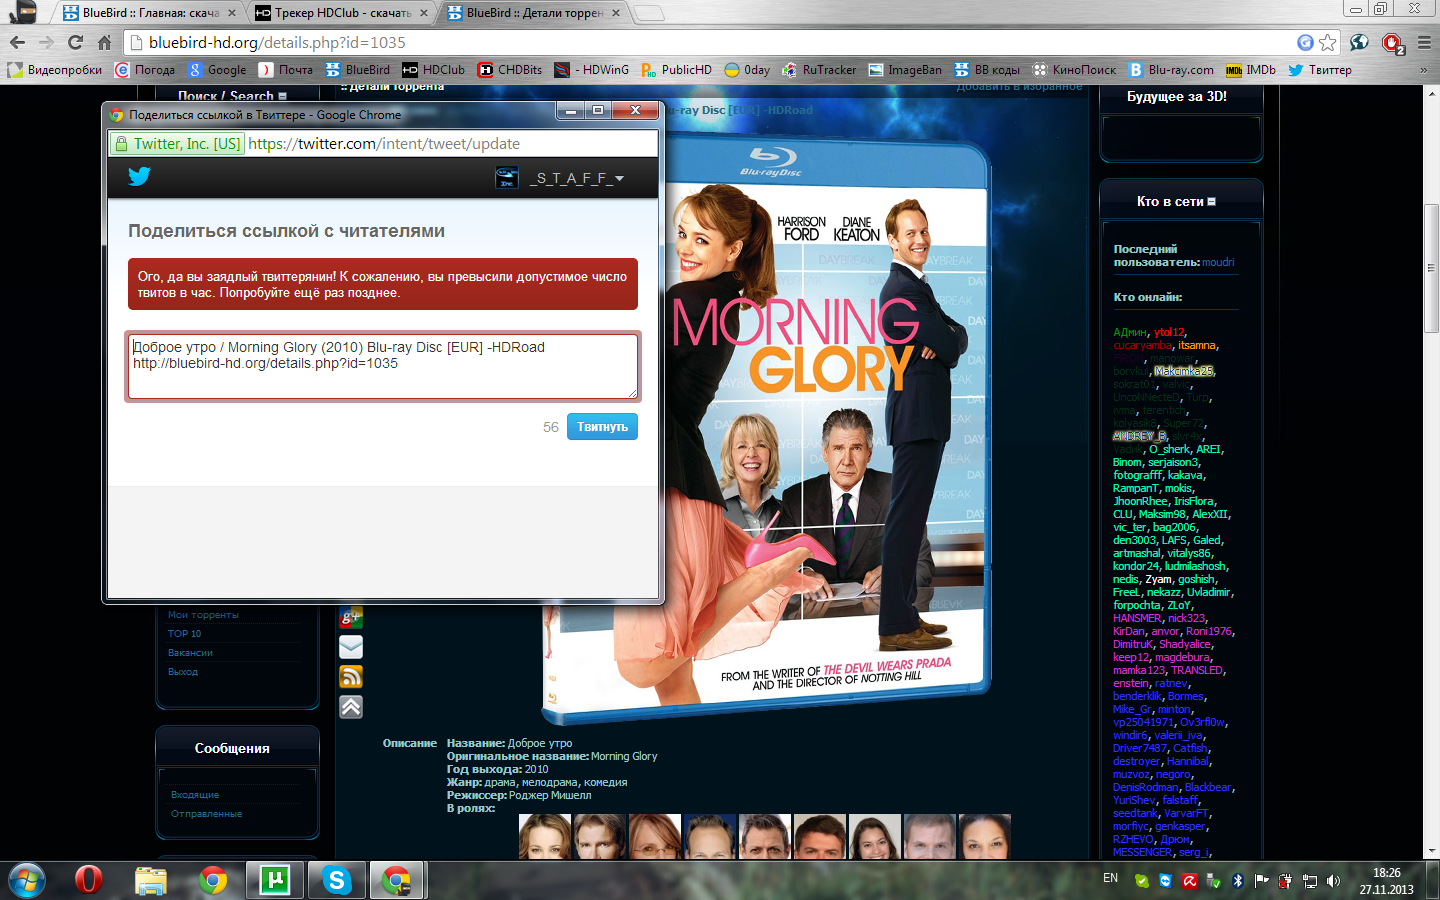
Task: Click the email envelope share icon
Action: pos(351,647)
